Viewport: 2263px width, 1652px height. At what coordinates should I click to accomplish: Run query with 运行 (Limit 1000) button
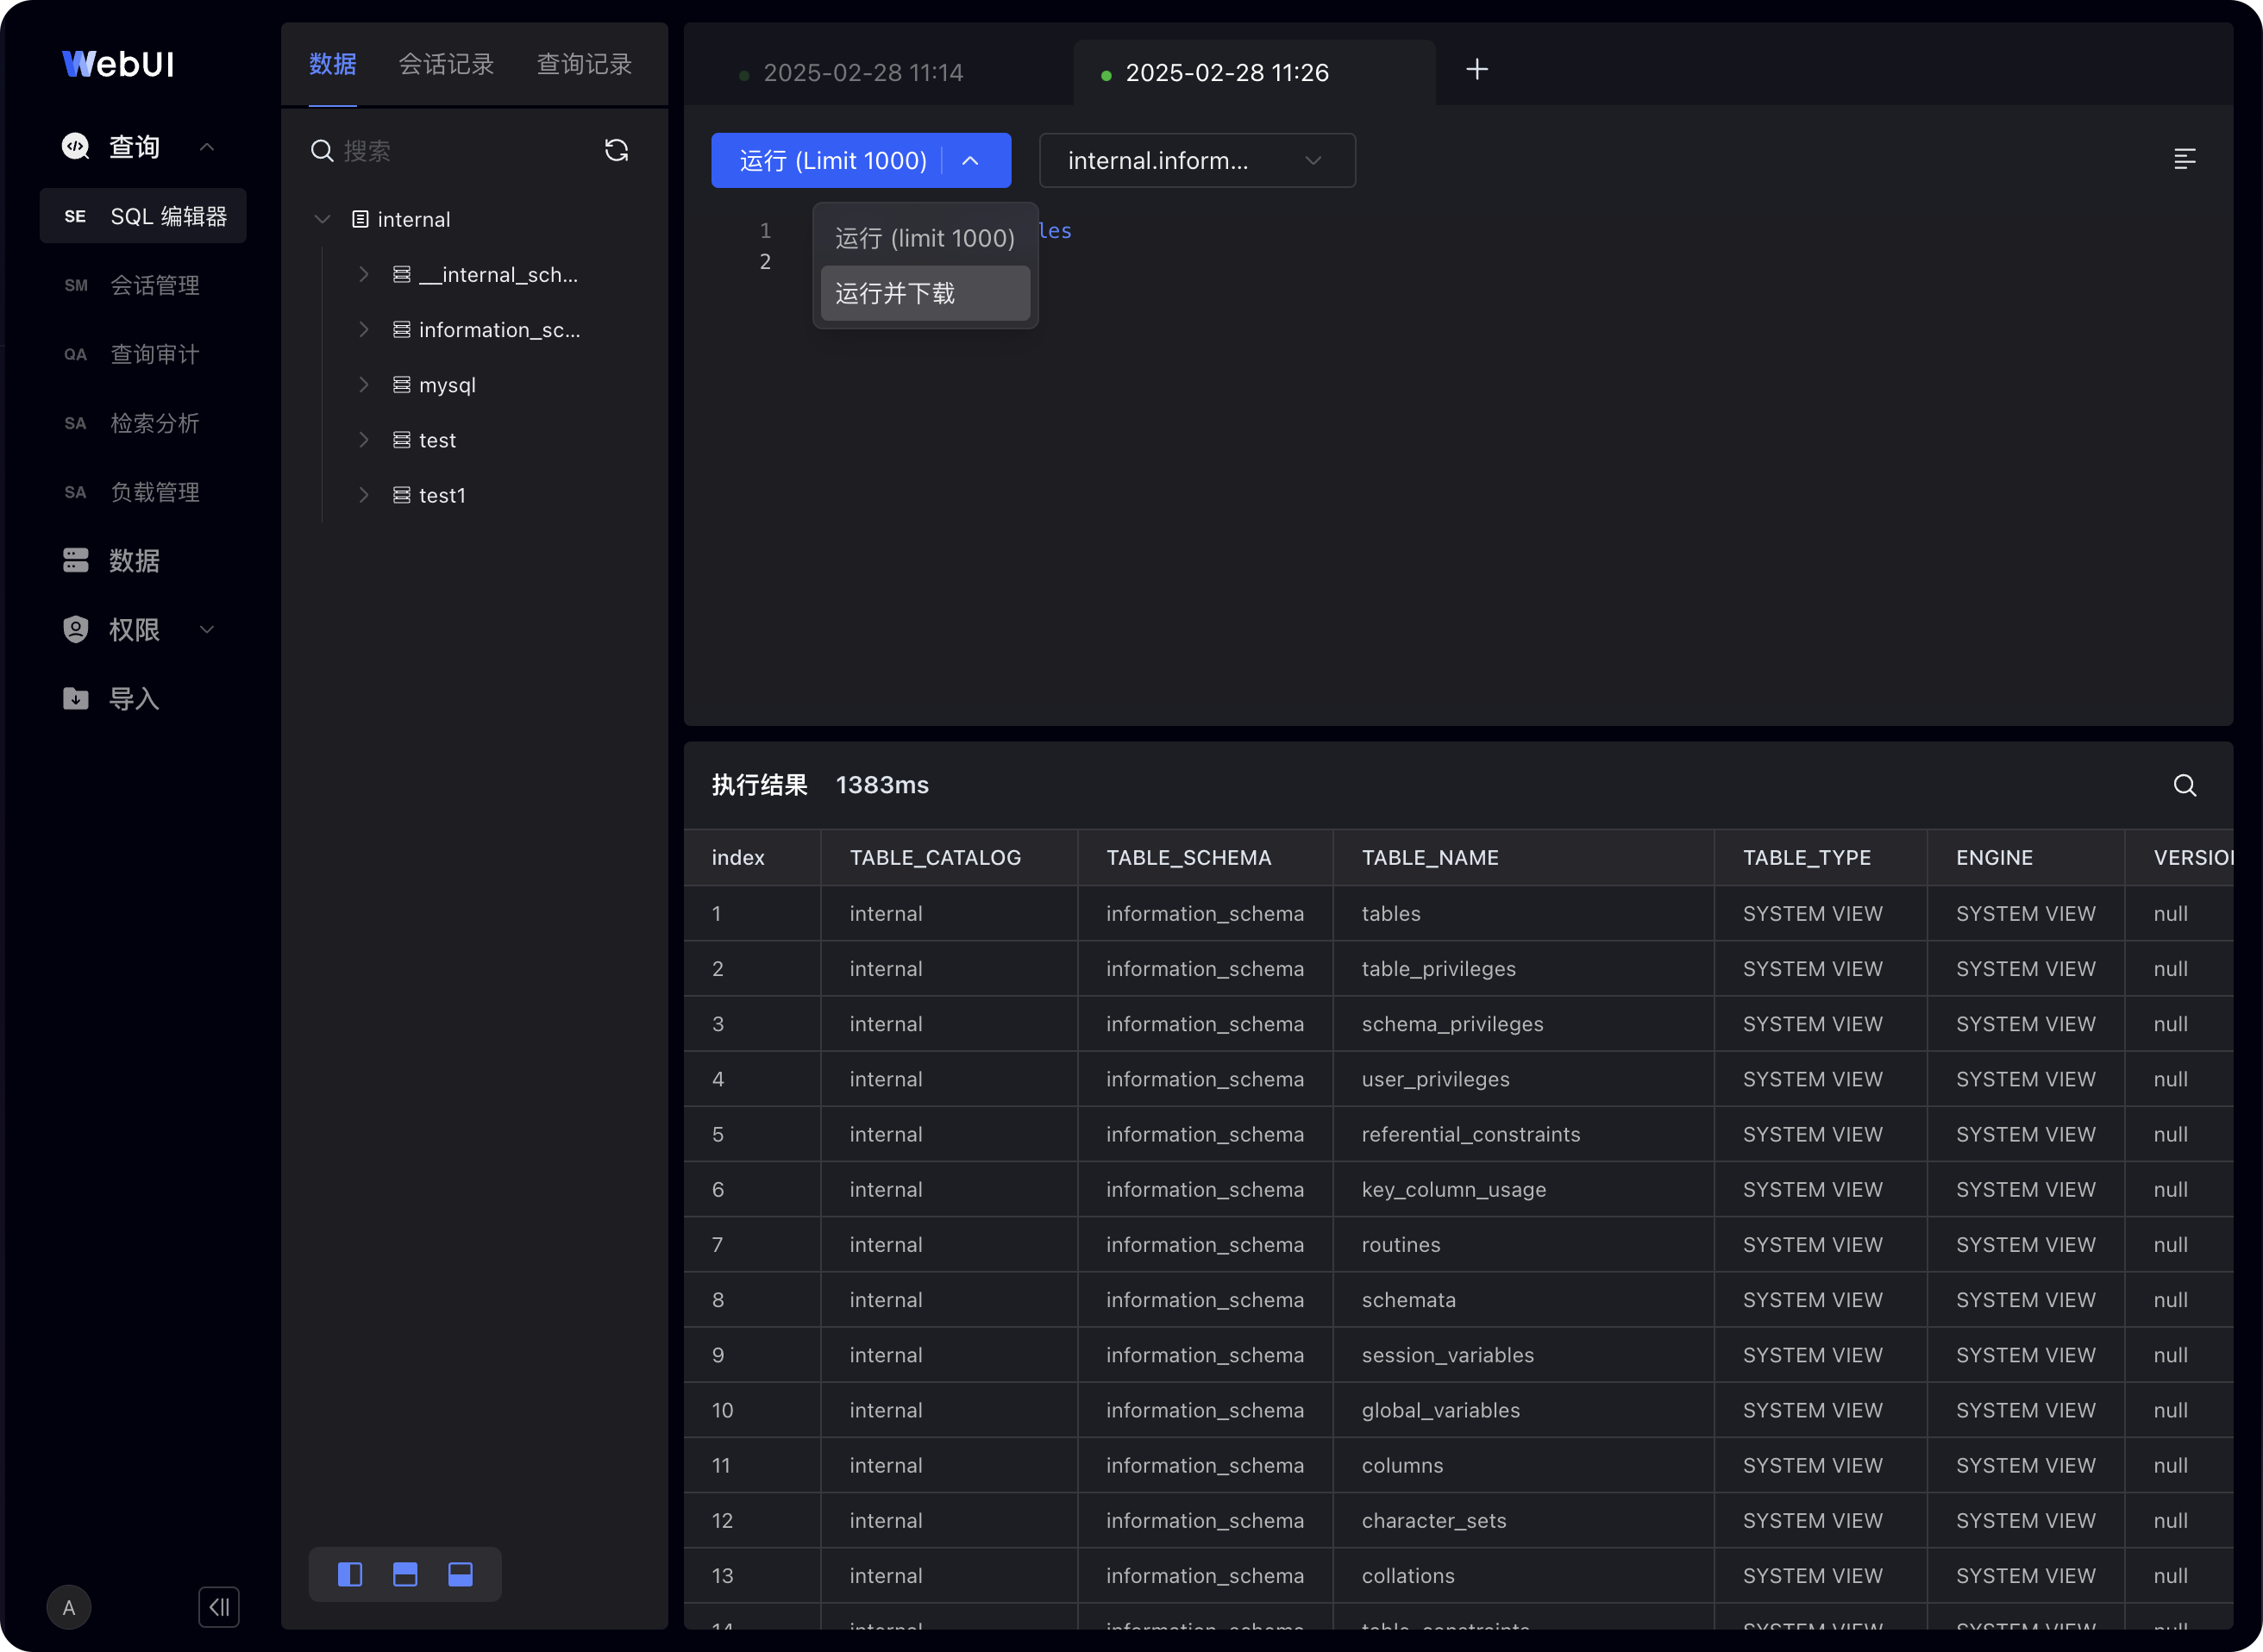[x=832, y=160]
